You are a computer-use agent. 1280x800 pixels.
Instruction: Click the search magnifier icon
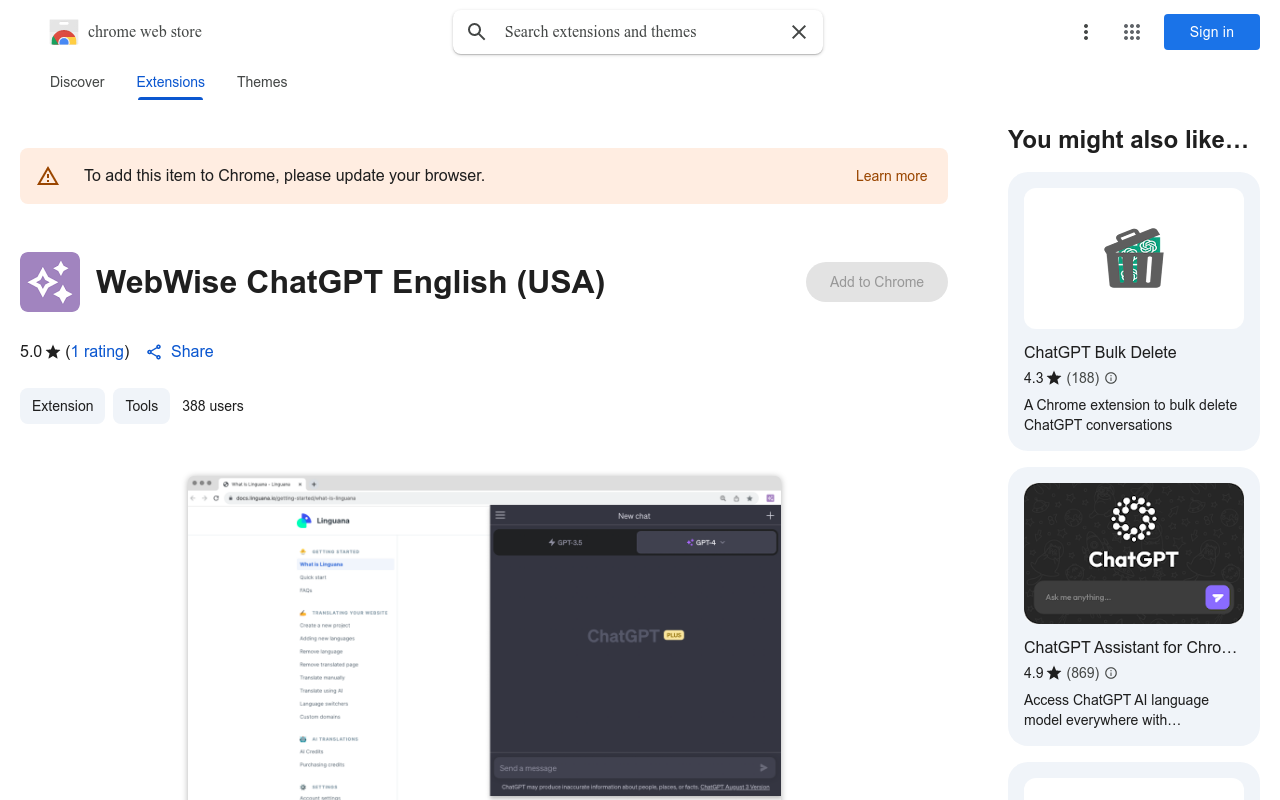pyautogui.click(x=477, y=32)
